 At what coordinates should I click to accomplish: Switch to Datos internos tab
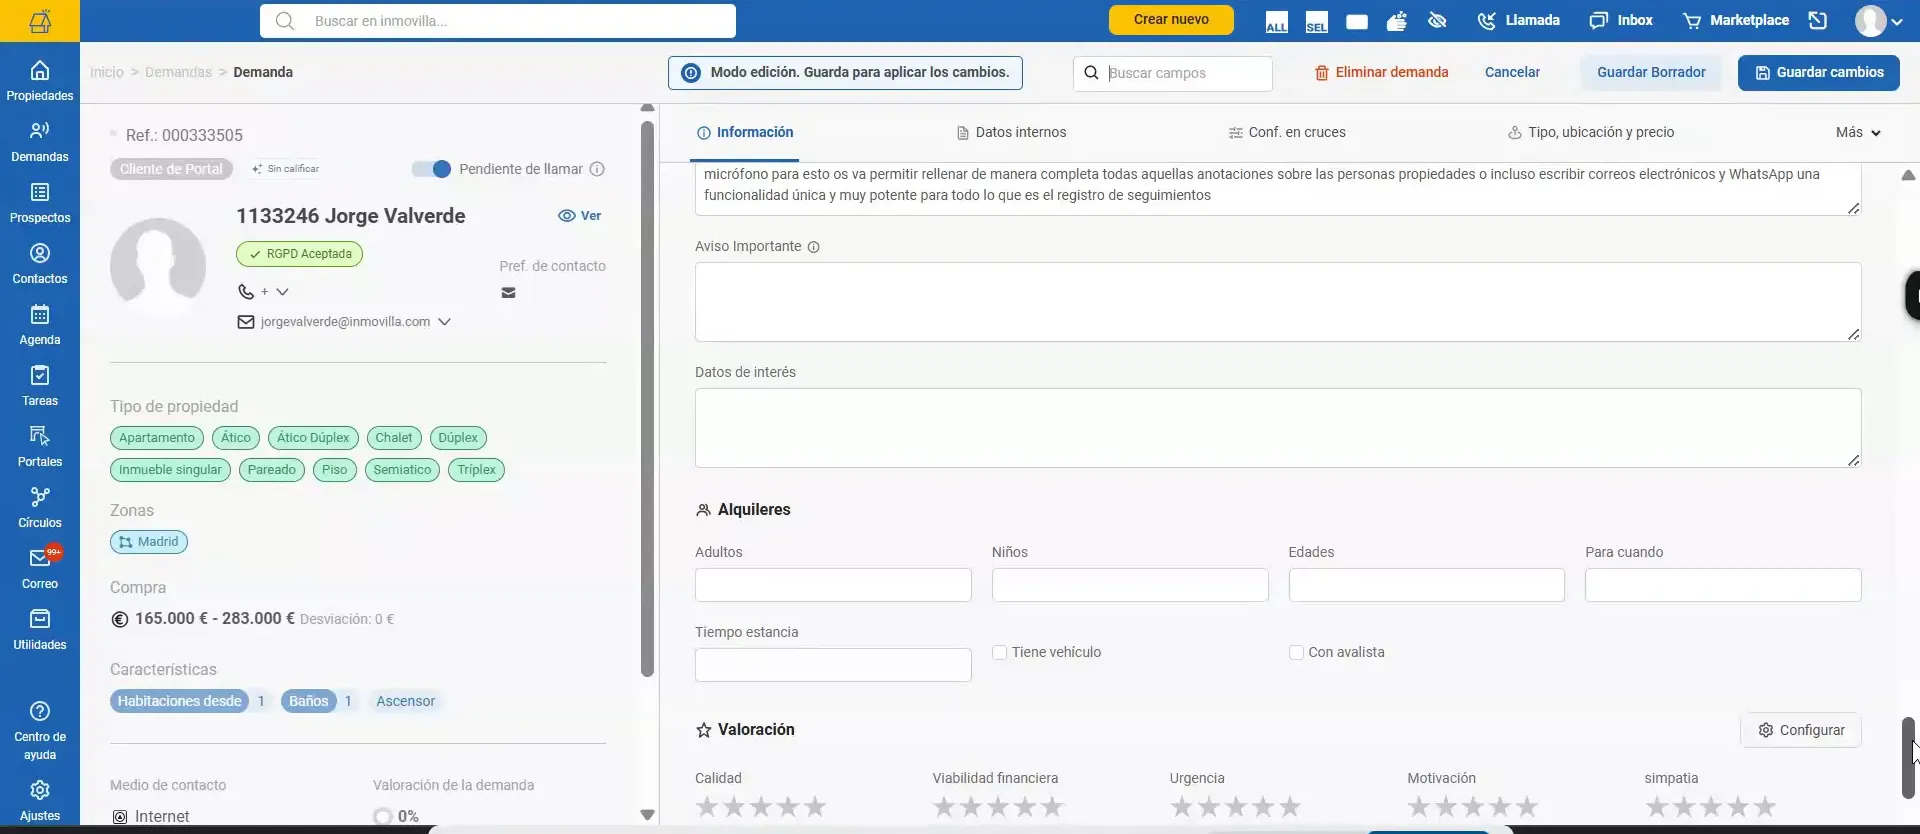pos(1011,132)
